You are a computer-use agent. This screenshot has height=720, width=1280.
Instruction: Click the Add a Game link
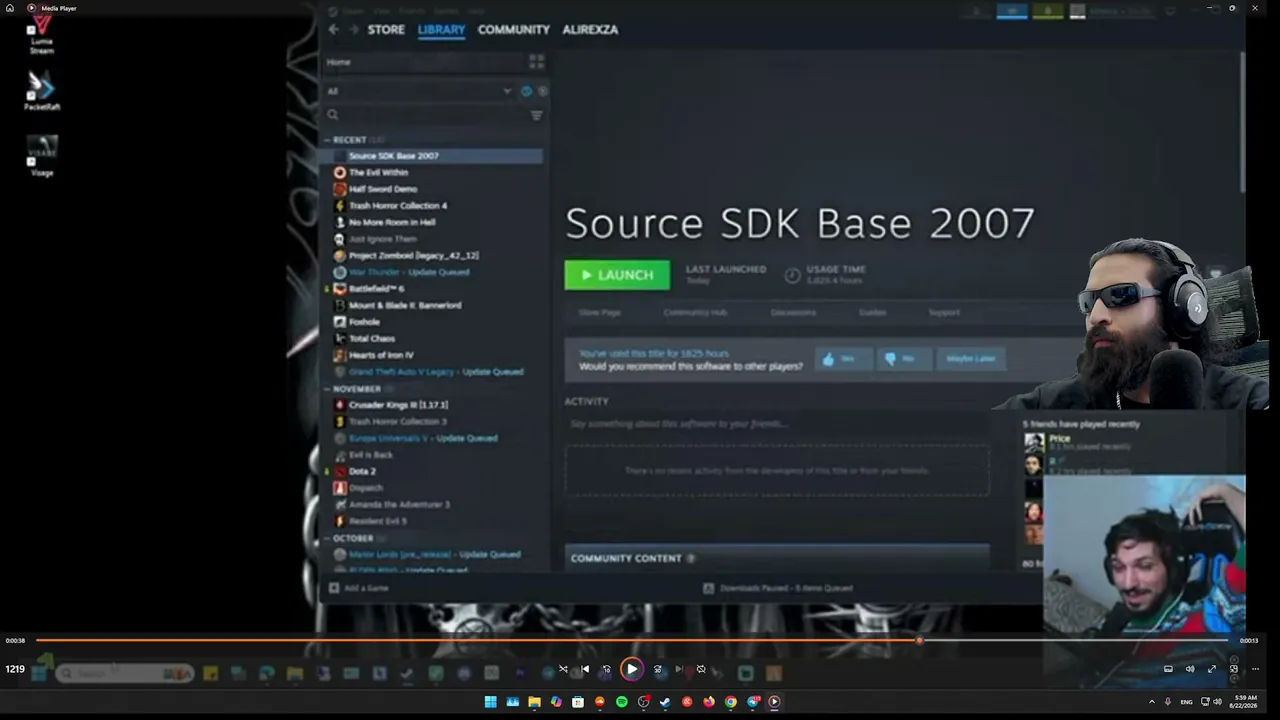366,588
